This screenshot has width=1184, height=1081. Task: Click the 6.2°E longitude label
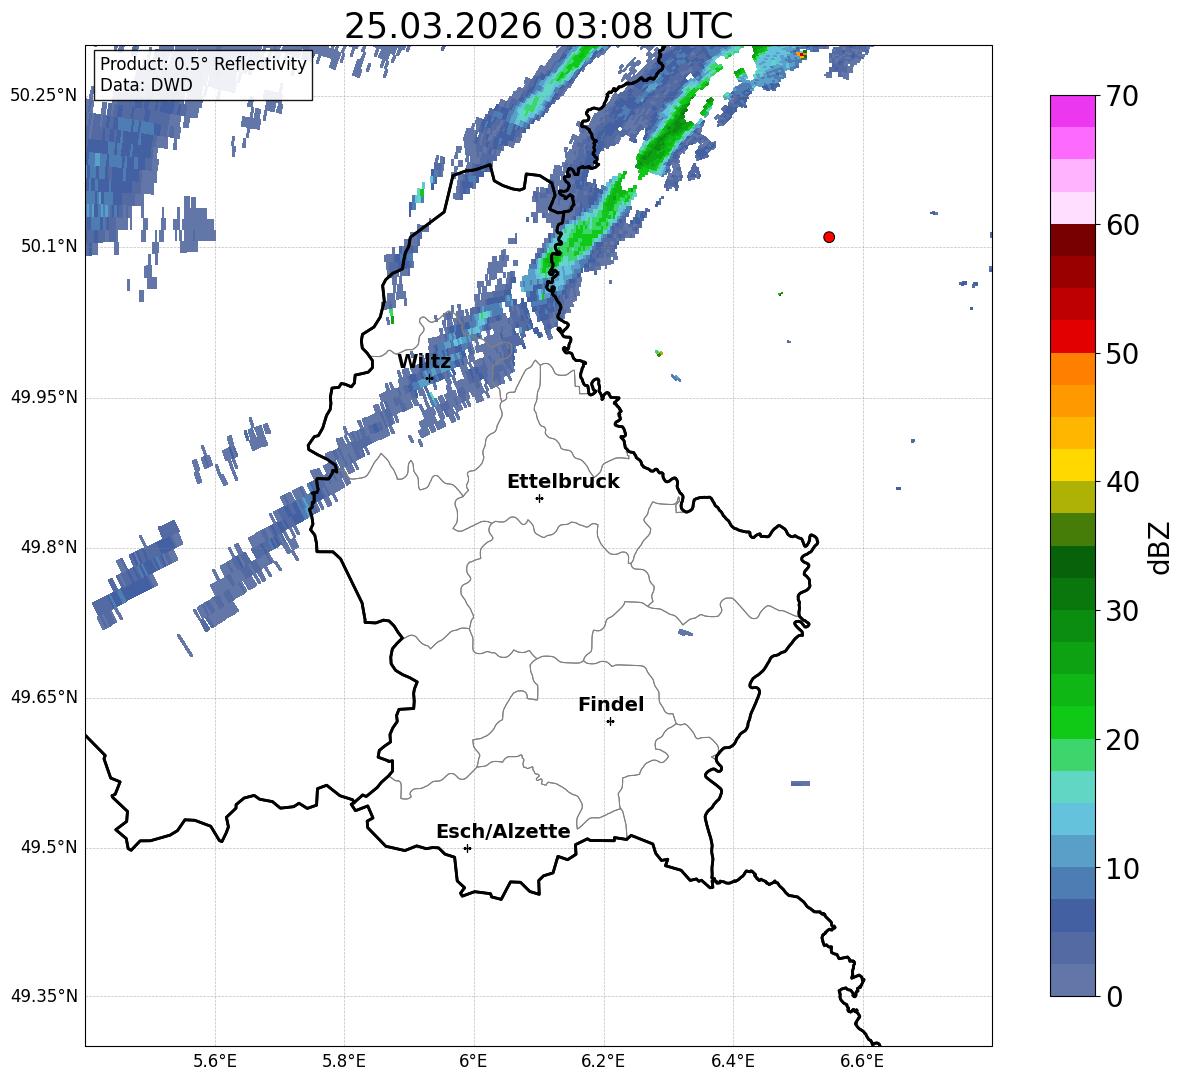pyautogui.click(x=603, y=1061)
